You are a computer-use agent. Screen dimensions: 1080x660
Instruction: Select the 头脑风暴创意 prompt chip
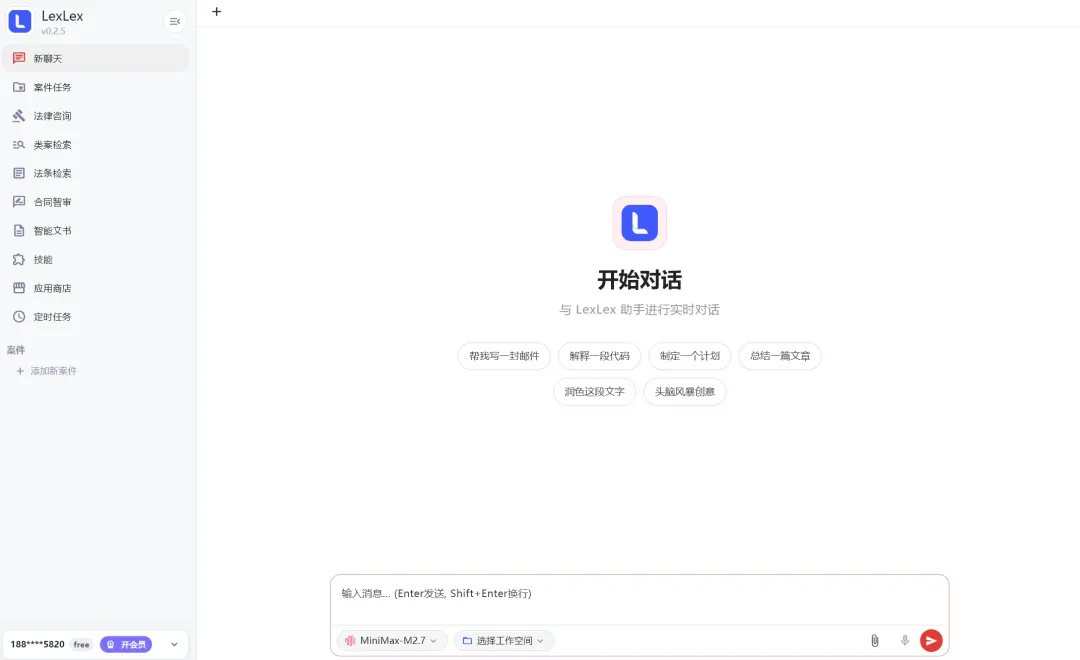point(685,391)
